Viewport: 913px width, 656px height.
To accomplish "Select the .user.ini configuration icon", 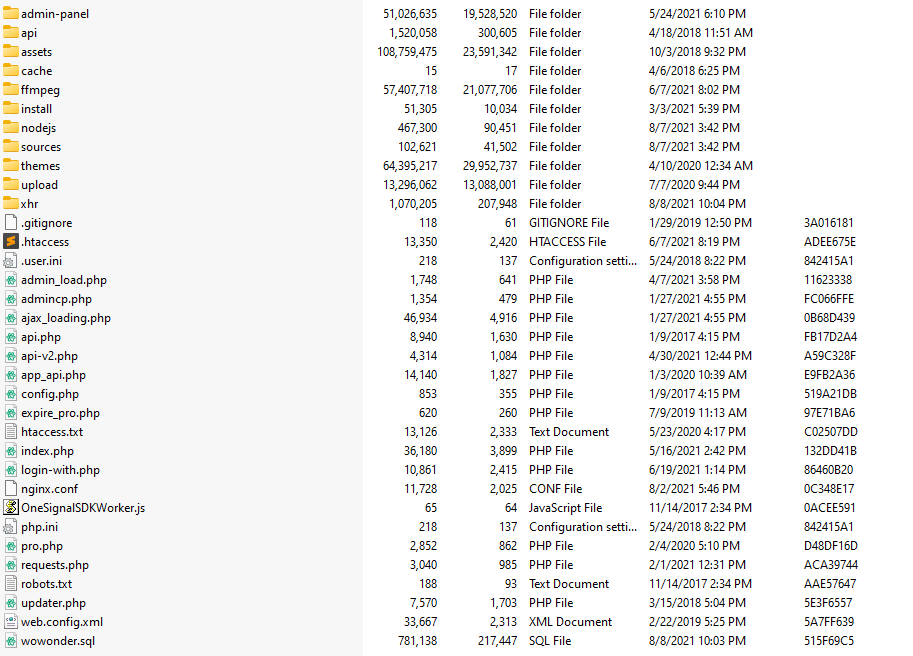I will tap(11, 261).
